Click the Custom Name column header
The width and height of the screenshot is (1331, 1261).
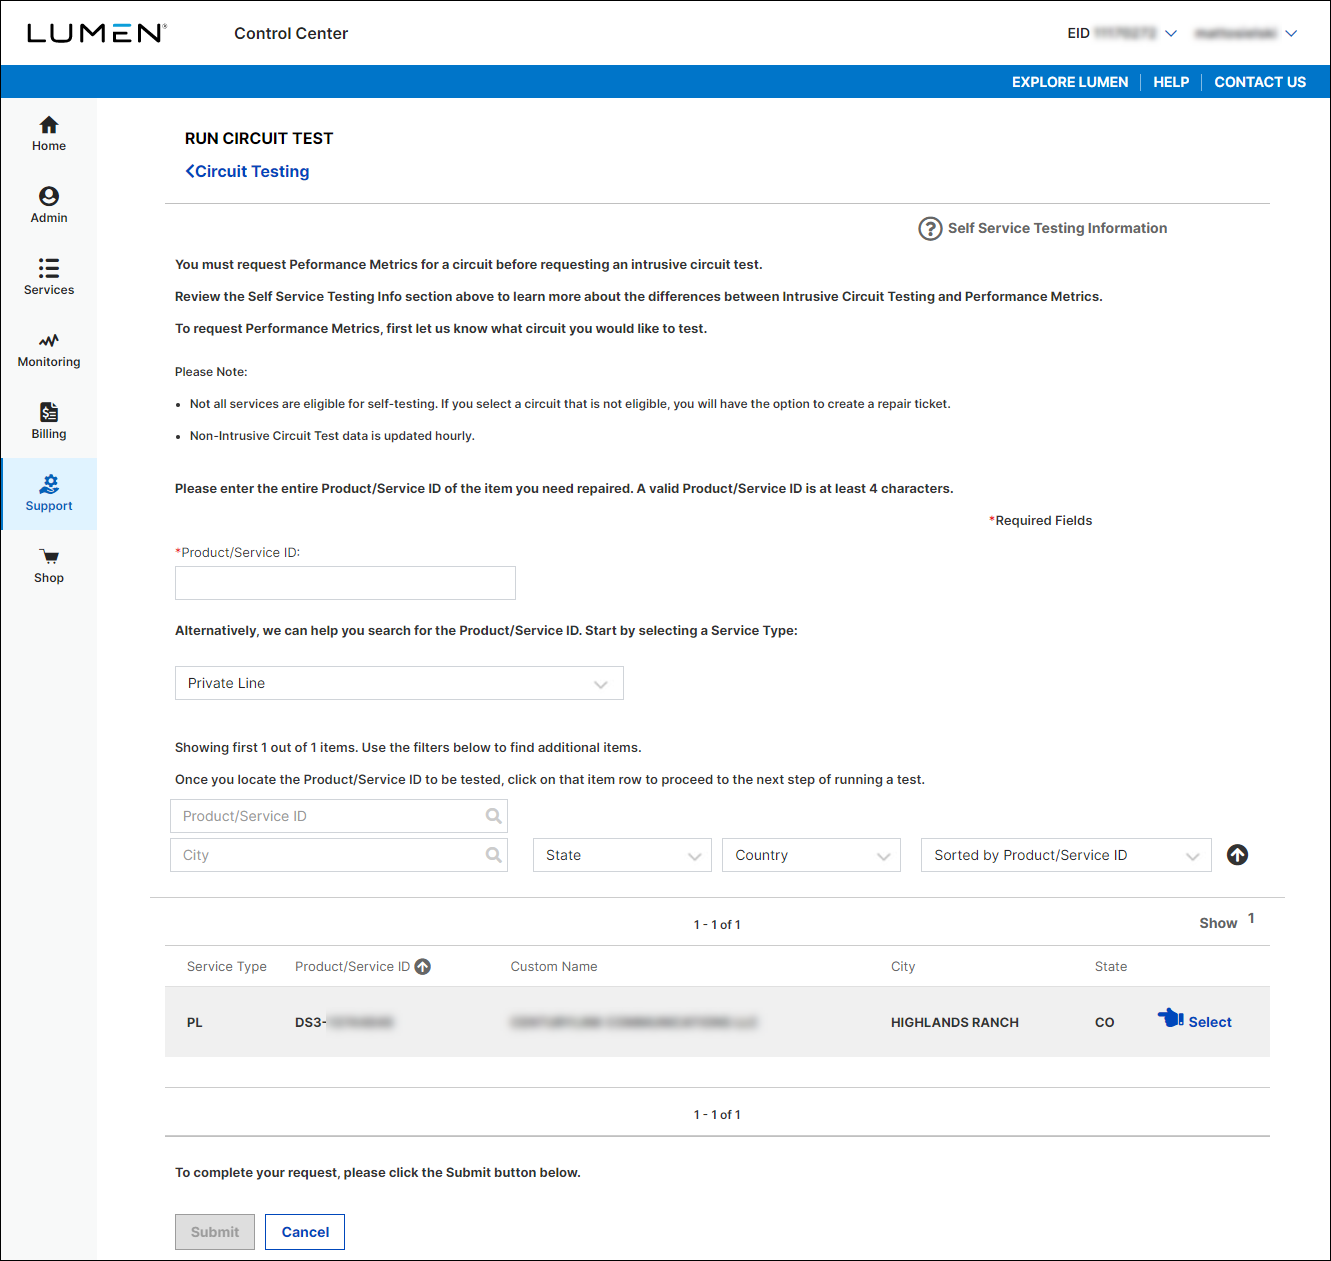pyautogui.click(x=554, y=967)
